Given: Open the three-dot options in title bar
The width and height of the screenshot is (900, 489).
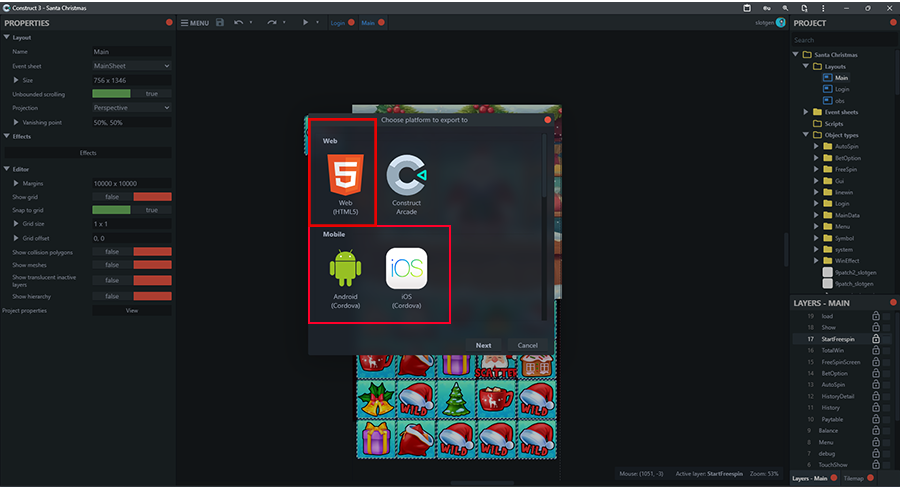Looking at the screenshot, I should coord(823,8).
